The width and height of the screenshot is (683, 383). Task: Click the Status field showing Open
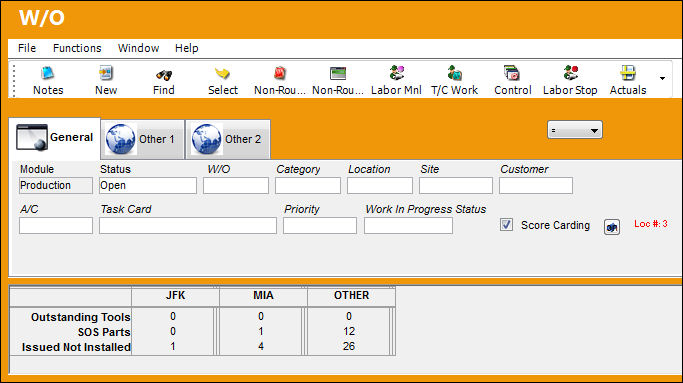pyautogui.click(x=148, y=186)
